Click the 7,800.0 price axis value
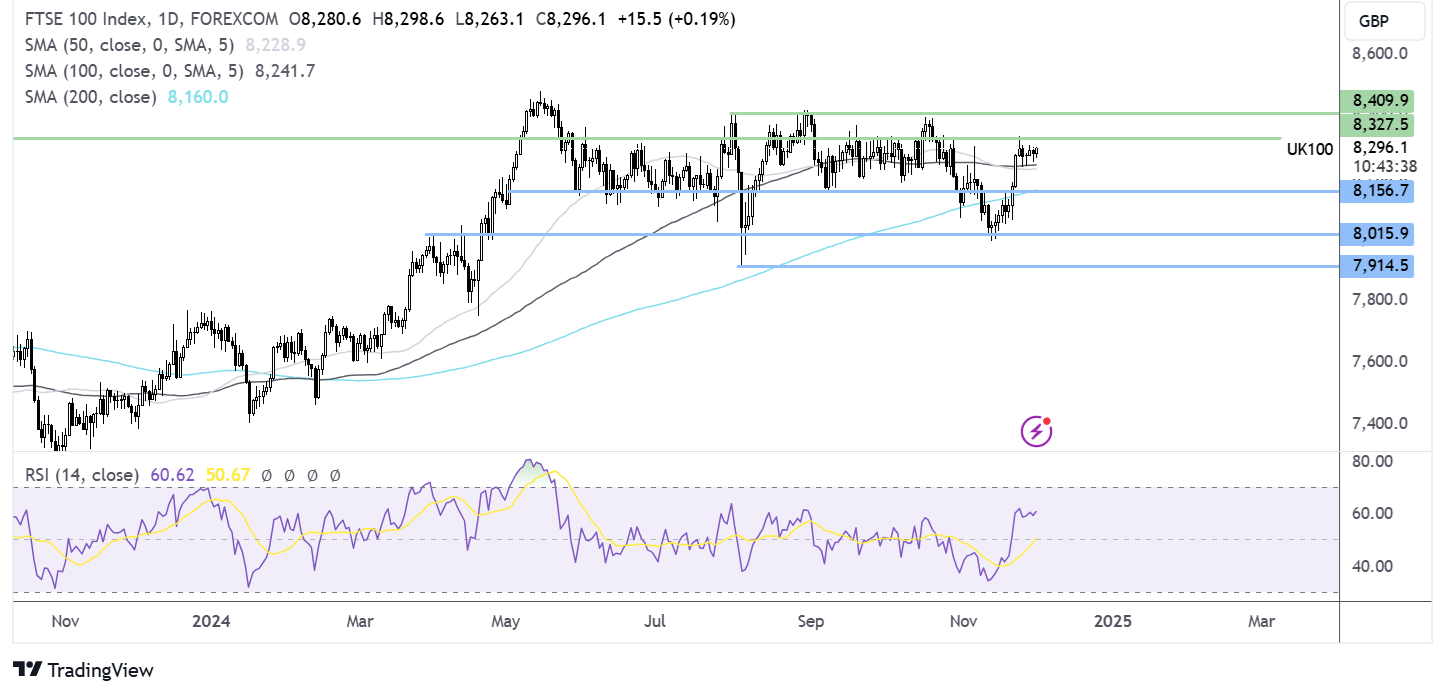Image resolution: width=1447 pixels, height=696 pixels. pyautogui.click(x=1380, y=299)
